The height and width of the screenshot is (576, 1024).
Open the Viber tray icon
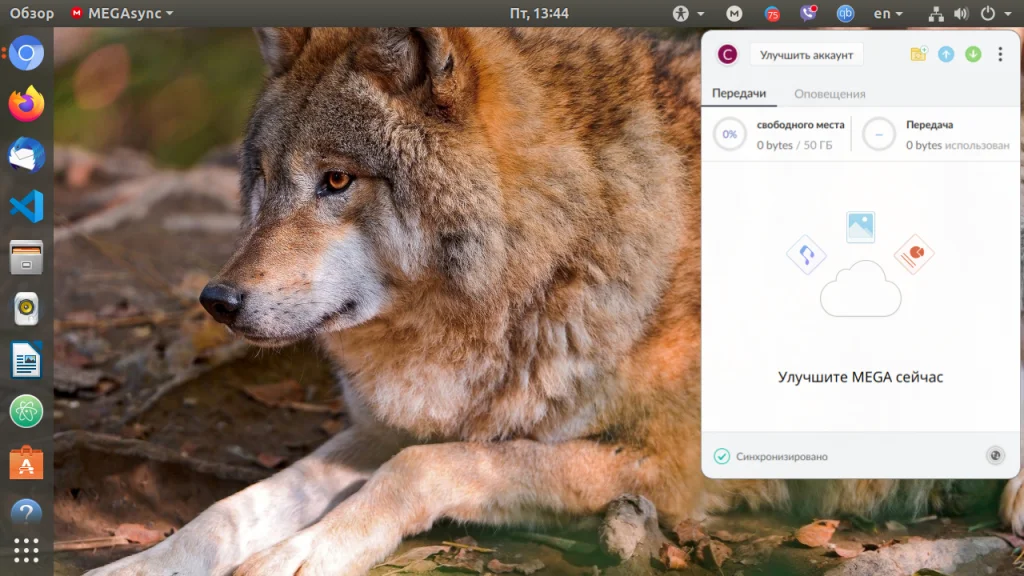pyautogui.click(x=808, y=14)
